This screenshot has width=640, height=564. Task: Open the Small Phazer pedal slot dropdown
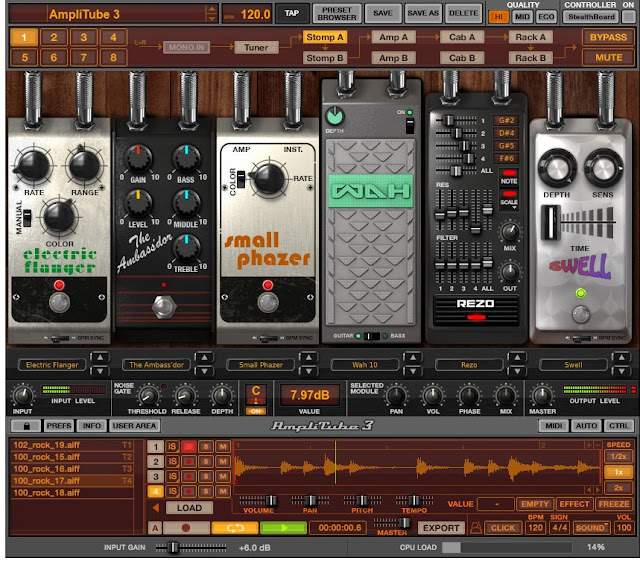tap(261, 365)
